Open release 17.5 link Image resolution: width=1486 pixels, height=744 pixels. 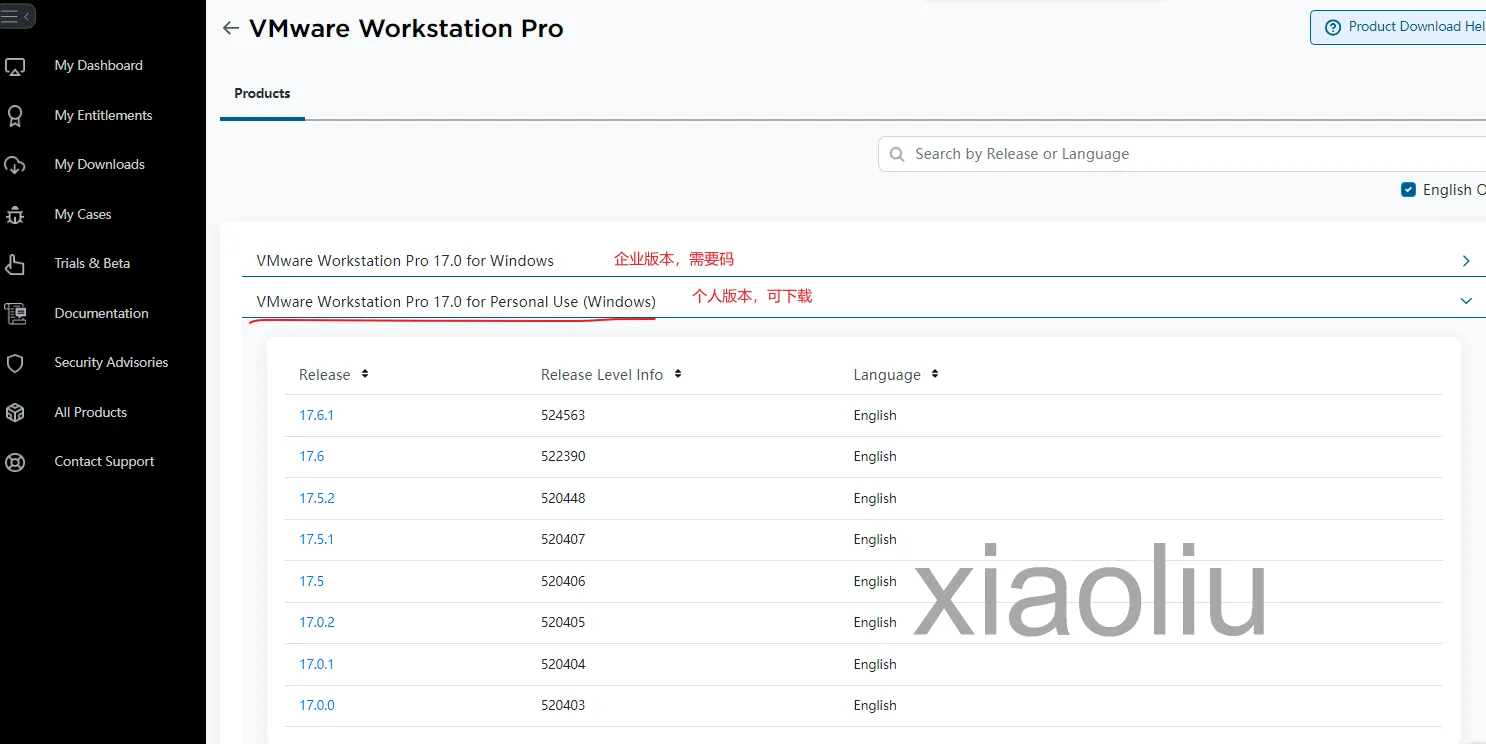pos(312,582)
